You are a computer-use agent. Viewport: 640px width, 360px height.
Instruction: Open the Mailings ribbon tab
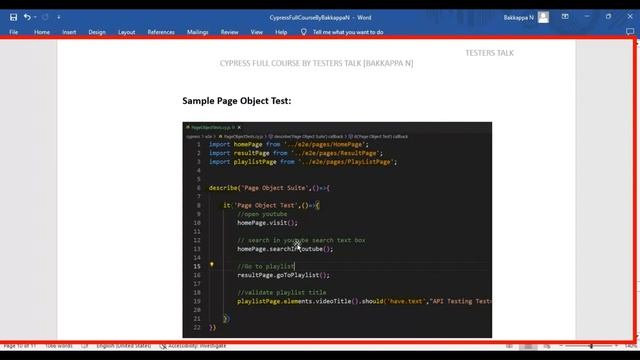(x=198, y=32)
